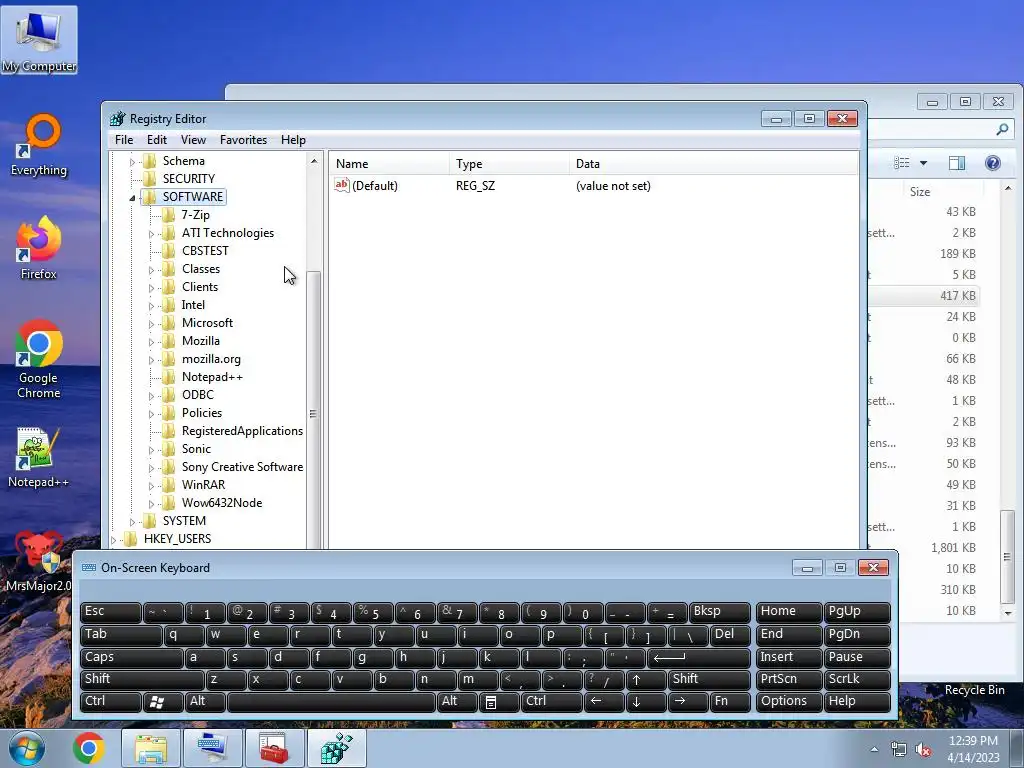Open Explorer view options dropdown arrow
This screenshot has height=768, width=1024.
tap(923, 163)
